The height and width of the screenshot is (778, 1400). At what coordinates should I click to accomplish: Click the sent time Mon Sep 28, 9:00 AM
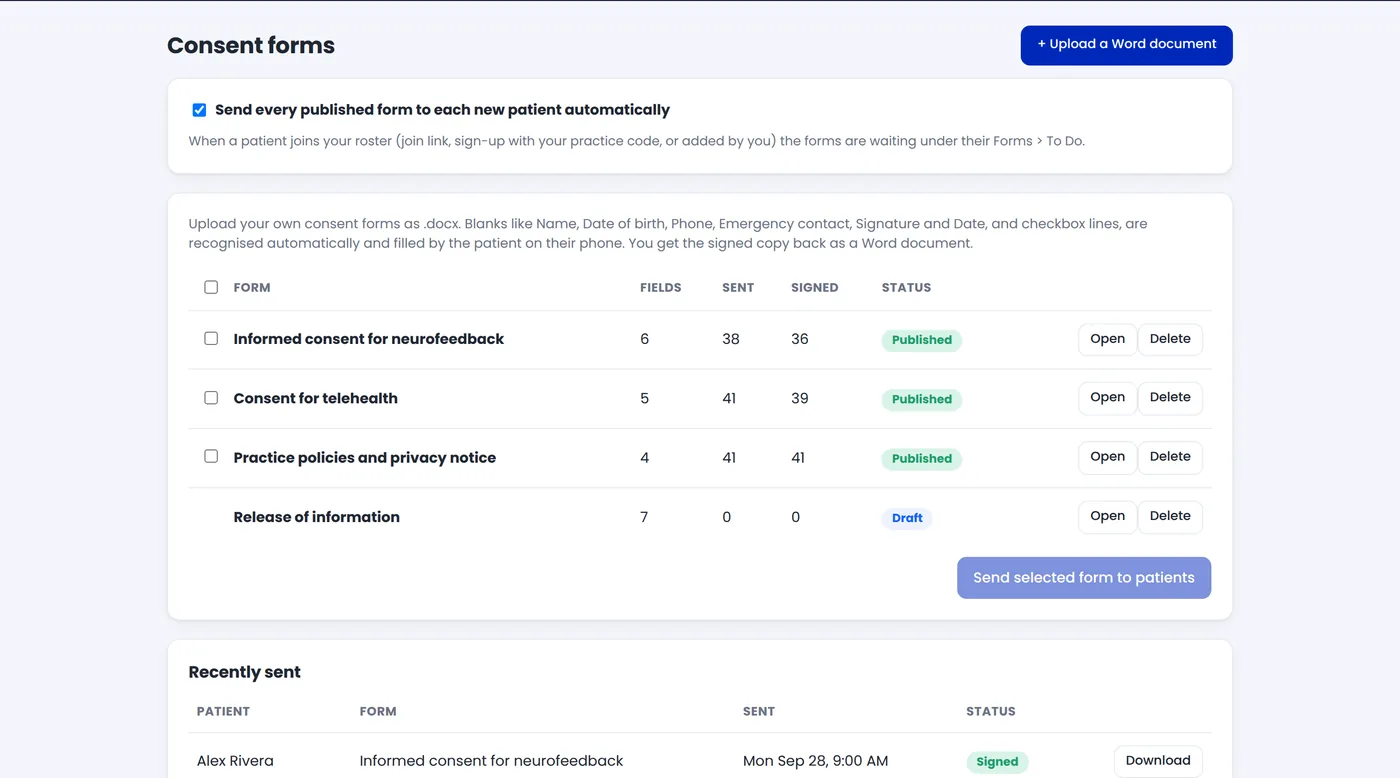(816, 761)
